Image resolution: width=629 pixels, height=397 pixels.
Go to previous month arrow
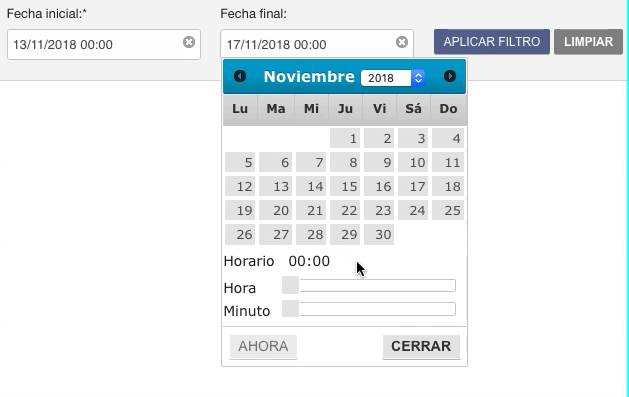click(240, 76)
